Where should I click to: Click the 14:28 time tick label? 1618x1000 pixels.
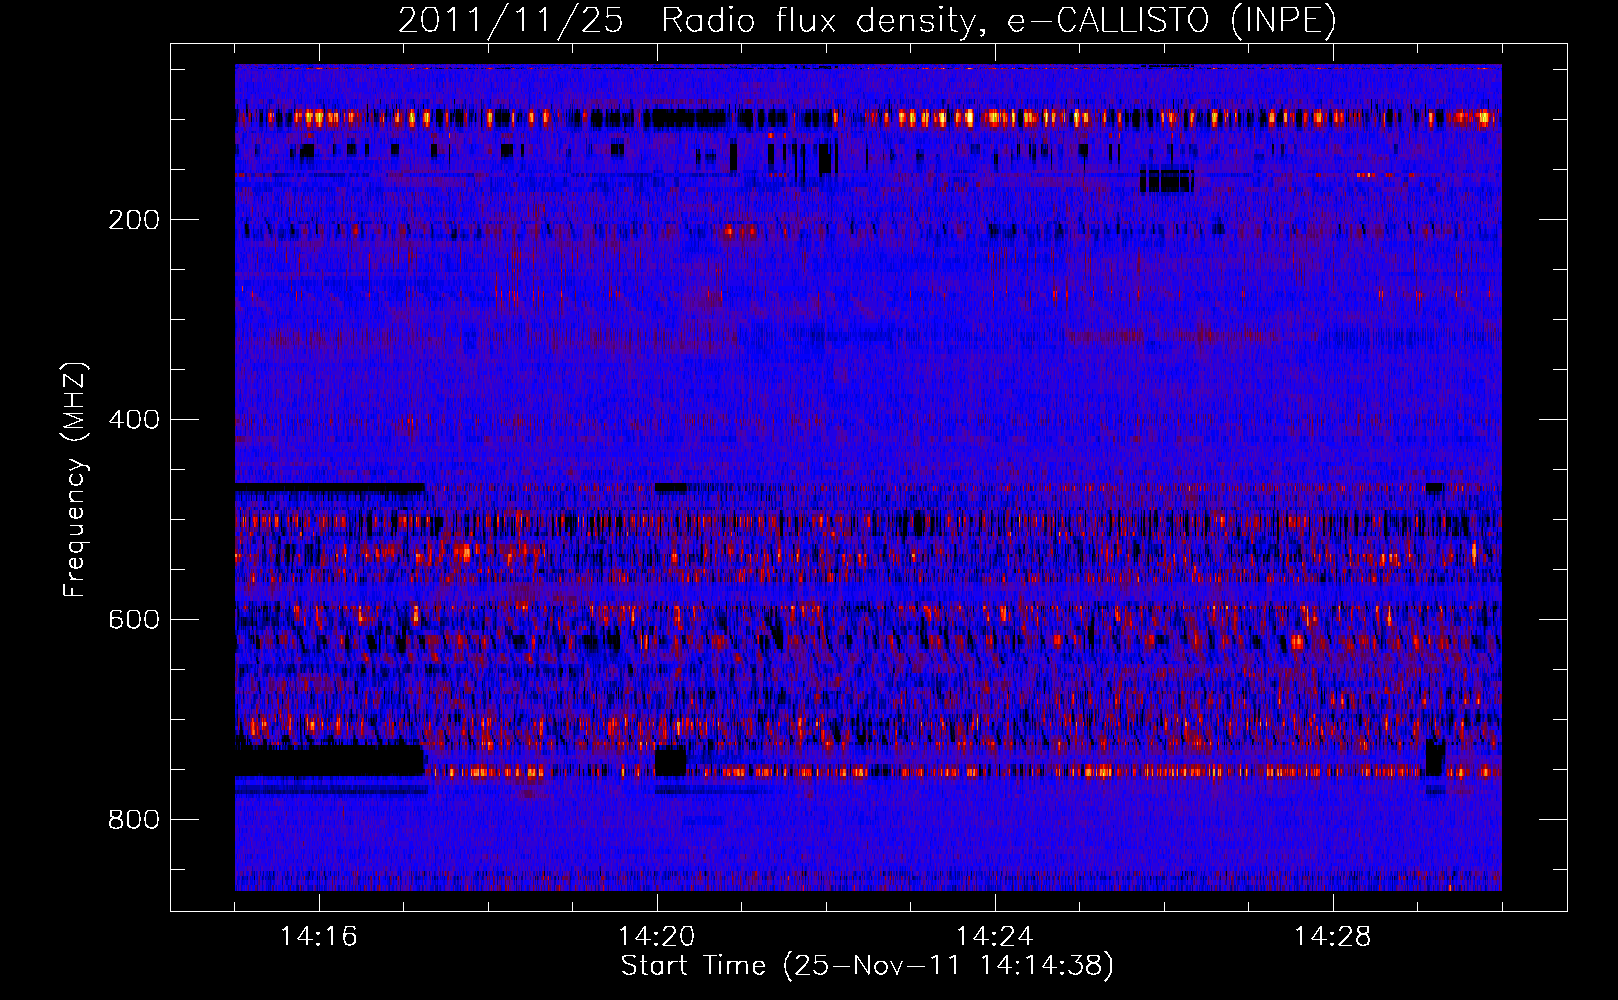(x=1333, y=937)
